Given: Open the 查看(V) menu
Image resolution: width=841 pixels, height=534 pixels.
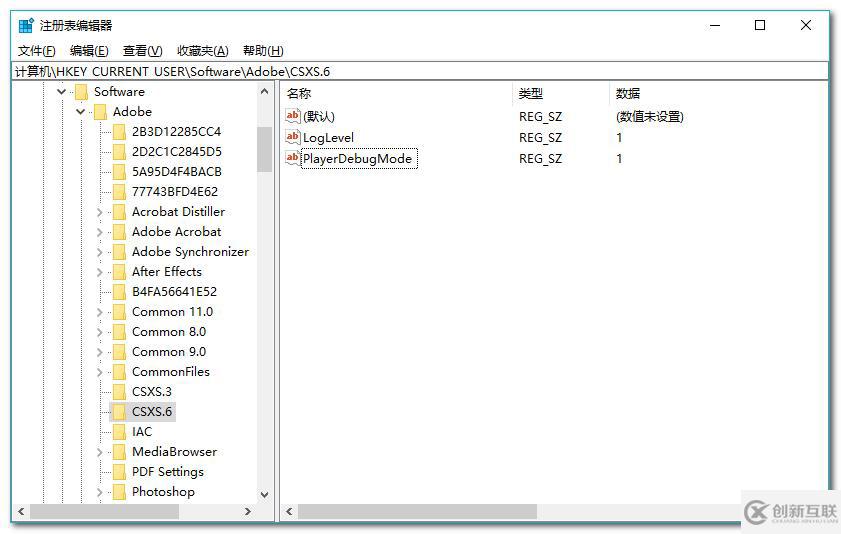Looking at the screenshot, I should [x=142, y=51].
